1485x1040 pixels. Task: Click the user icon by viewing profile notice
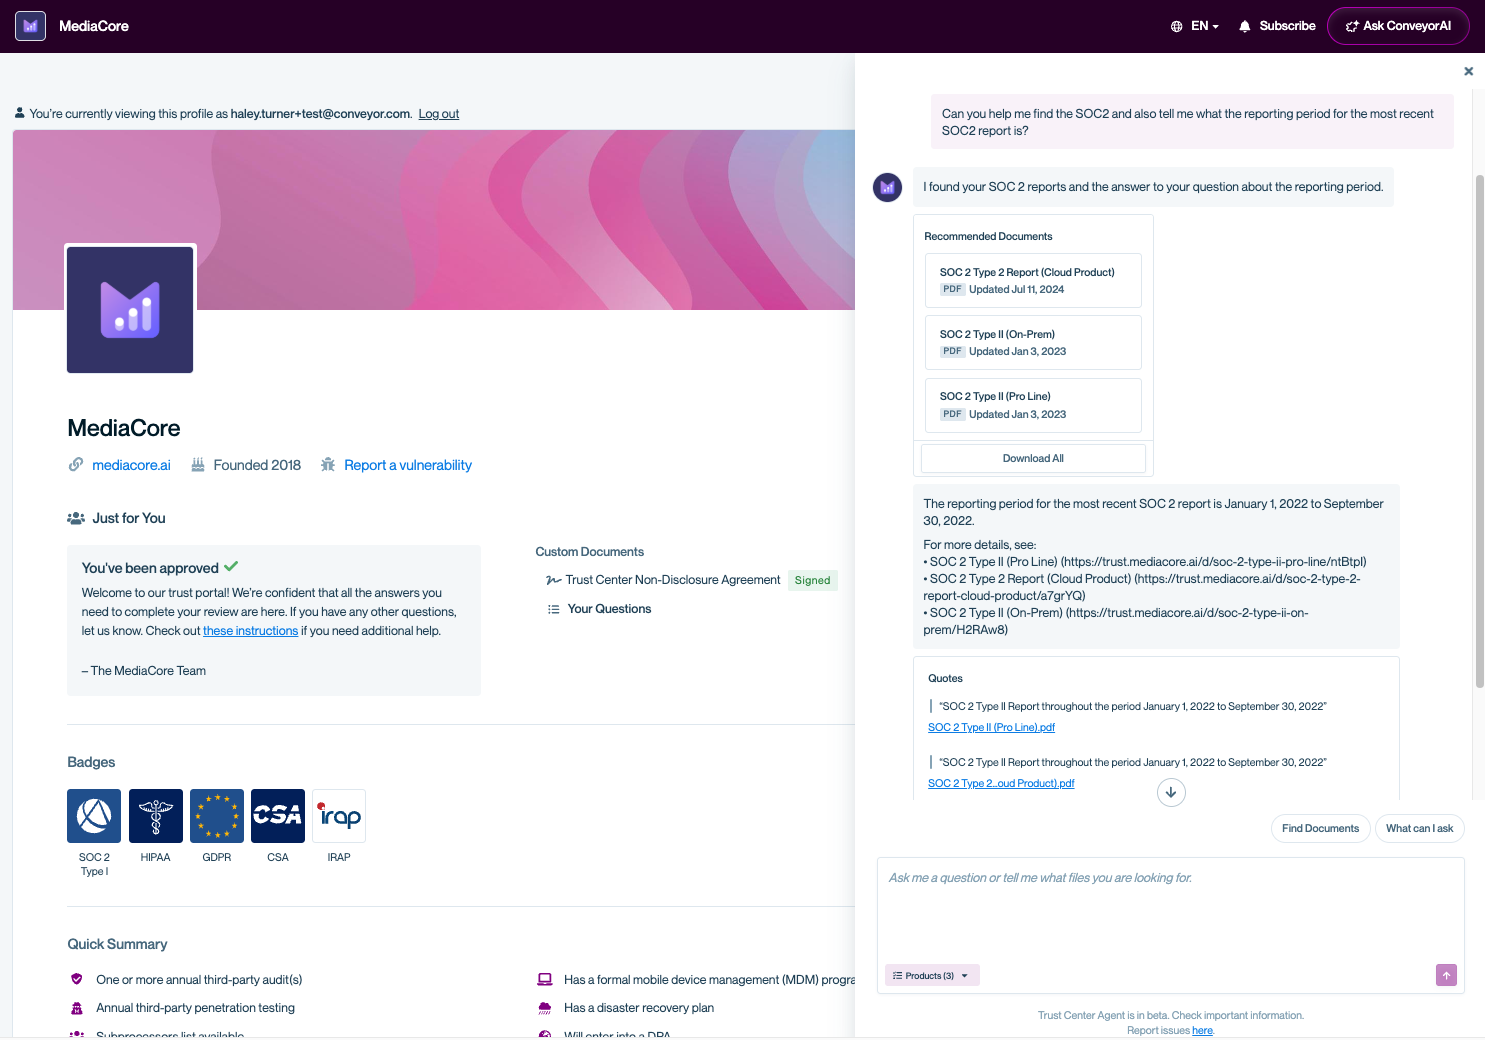(19, 113)
